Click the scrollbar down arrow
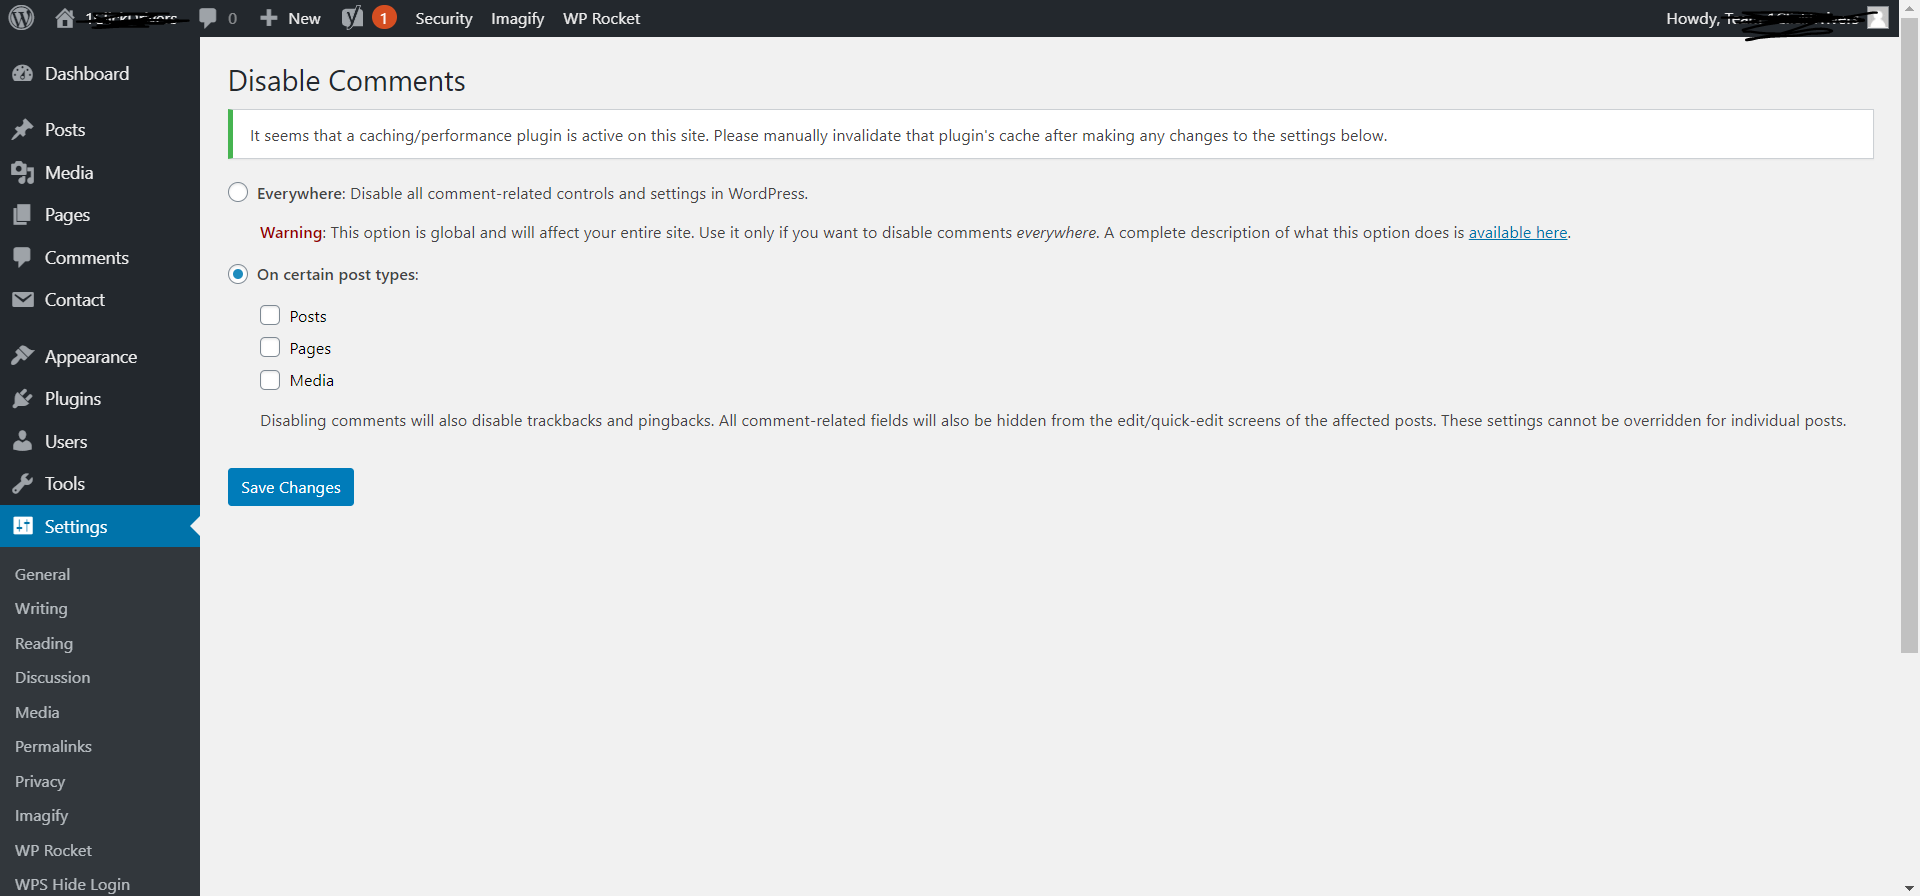Viewport: 1920px width, 896px height. [1909, 887]
